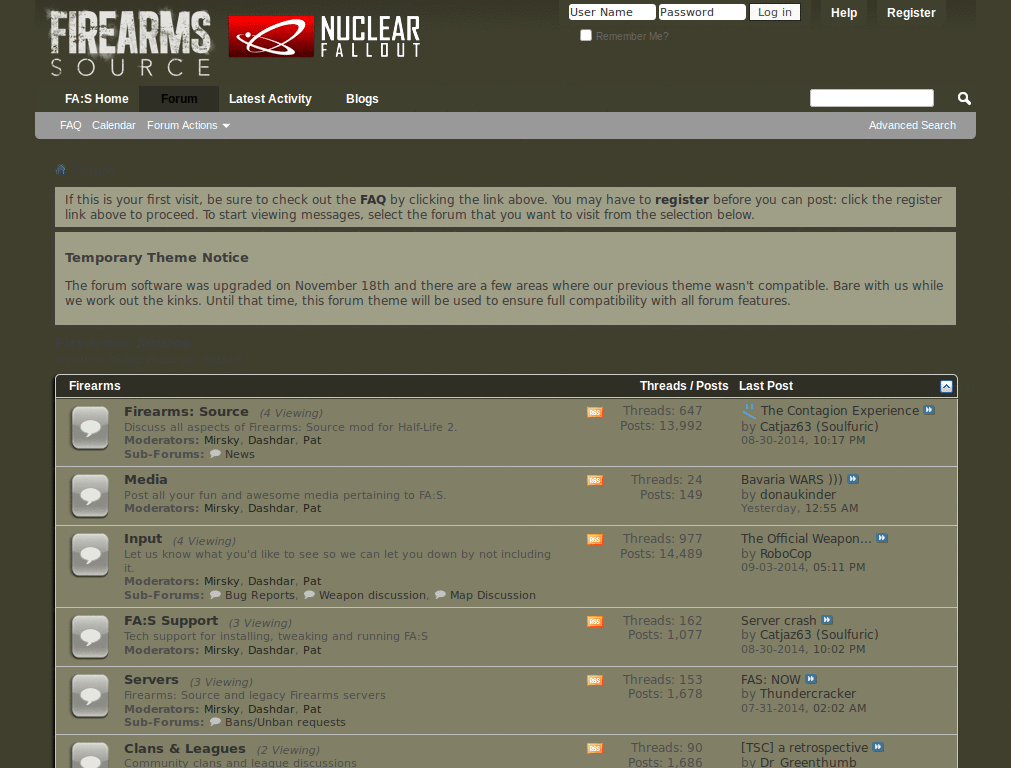
Task: Click the Servers forum status icon
Action: pyautogui.click(x=90, y=696)
